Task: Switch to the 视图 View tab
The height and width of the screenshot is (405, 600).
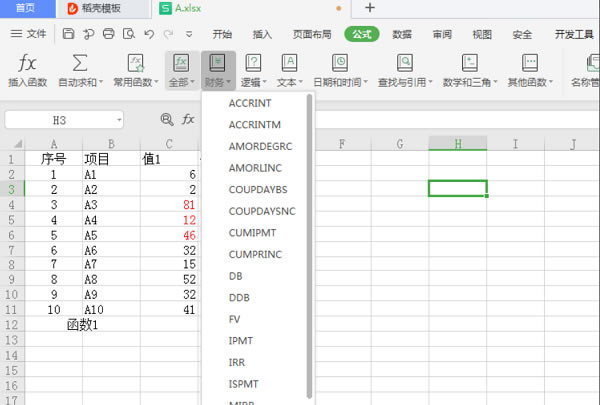Action: tap(482, 34)
